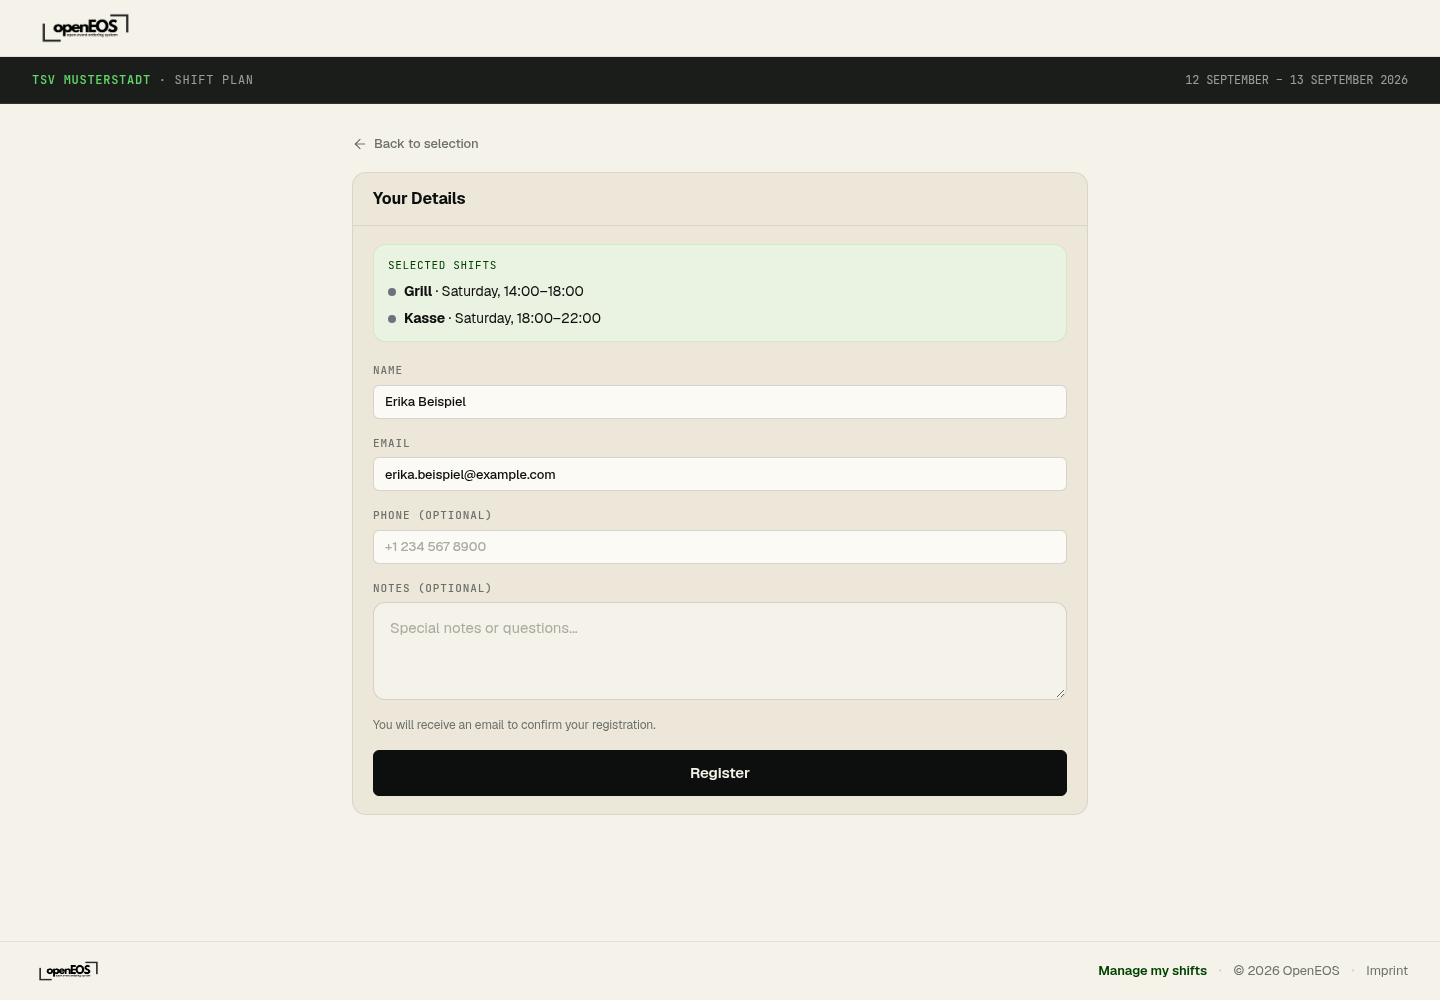Click the Kasse Saturday 18:00–22:00 shift

click(x=494, y=318)
